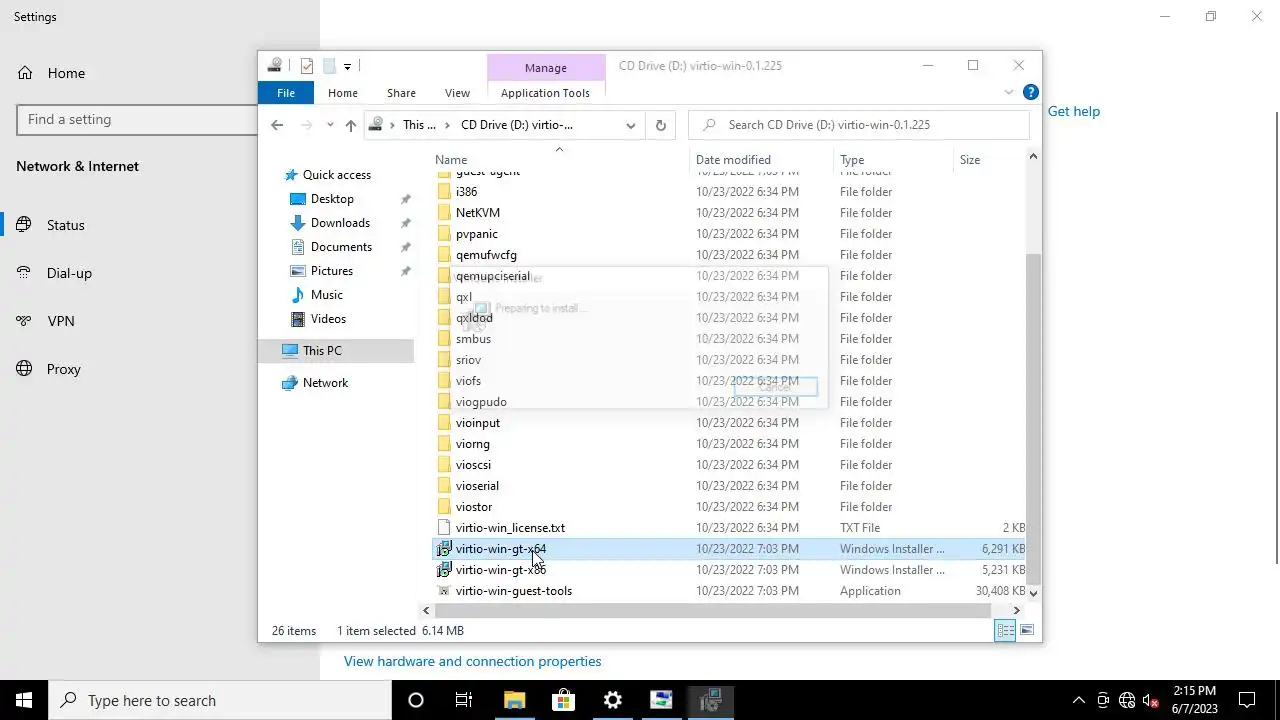
Task: Click the vioserial folder name
Action: coord(477,486)
